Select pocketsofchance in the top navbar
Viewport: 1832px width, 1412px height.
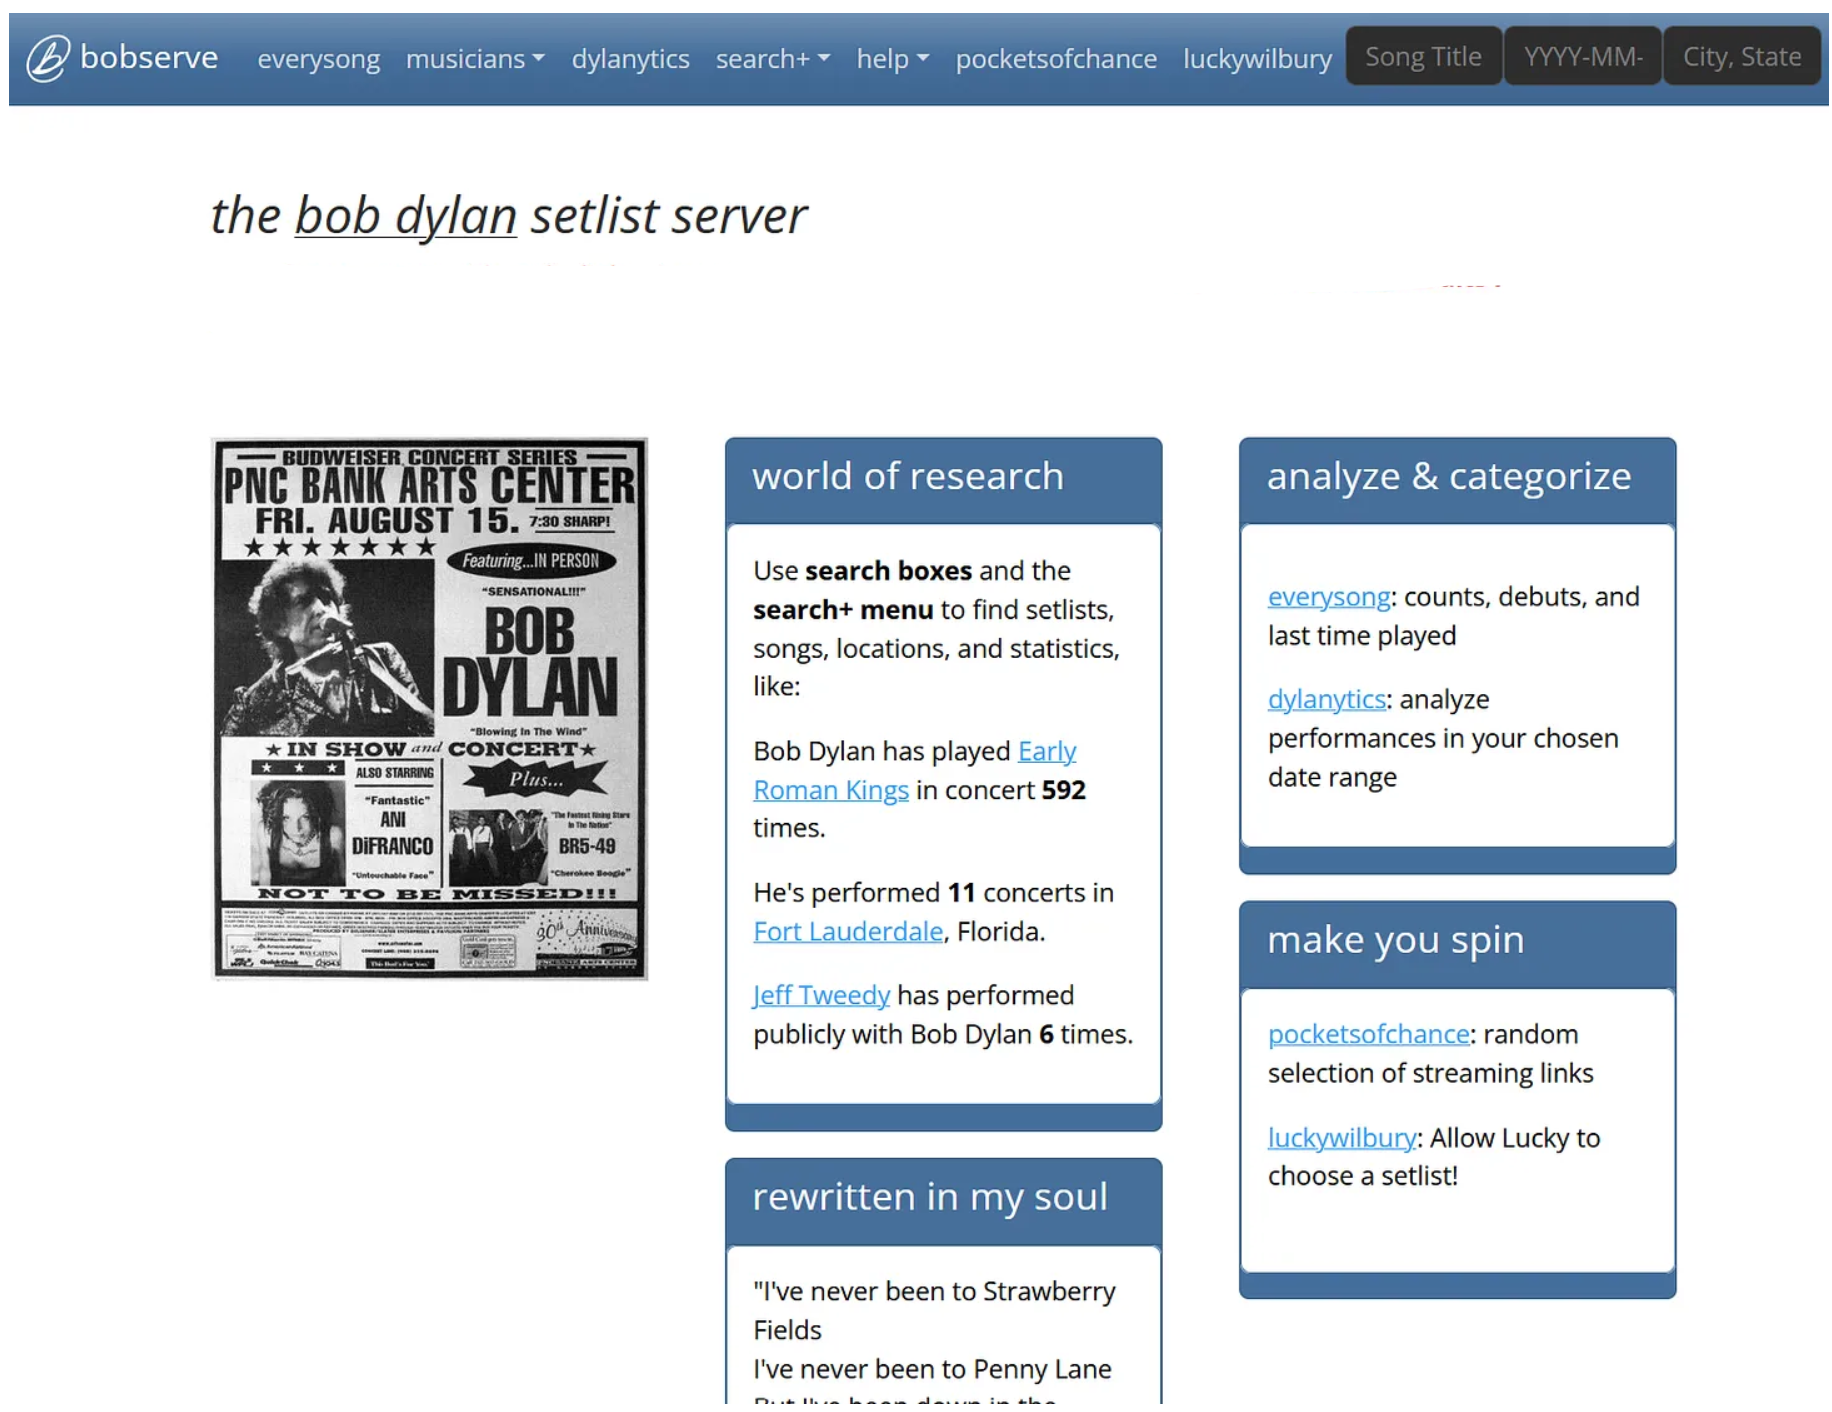click(x=1055, y=59)
